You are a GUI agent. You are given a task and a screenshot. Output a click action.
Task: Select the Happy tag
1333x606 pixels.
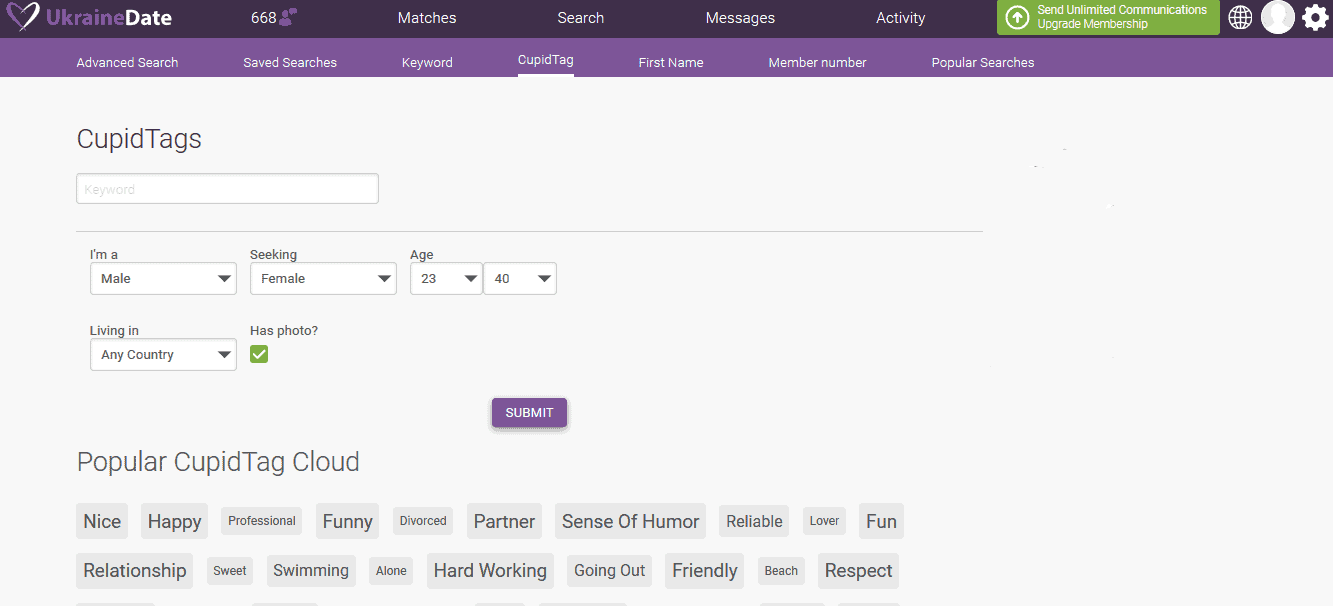(174, 521)
